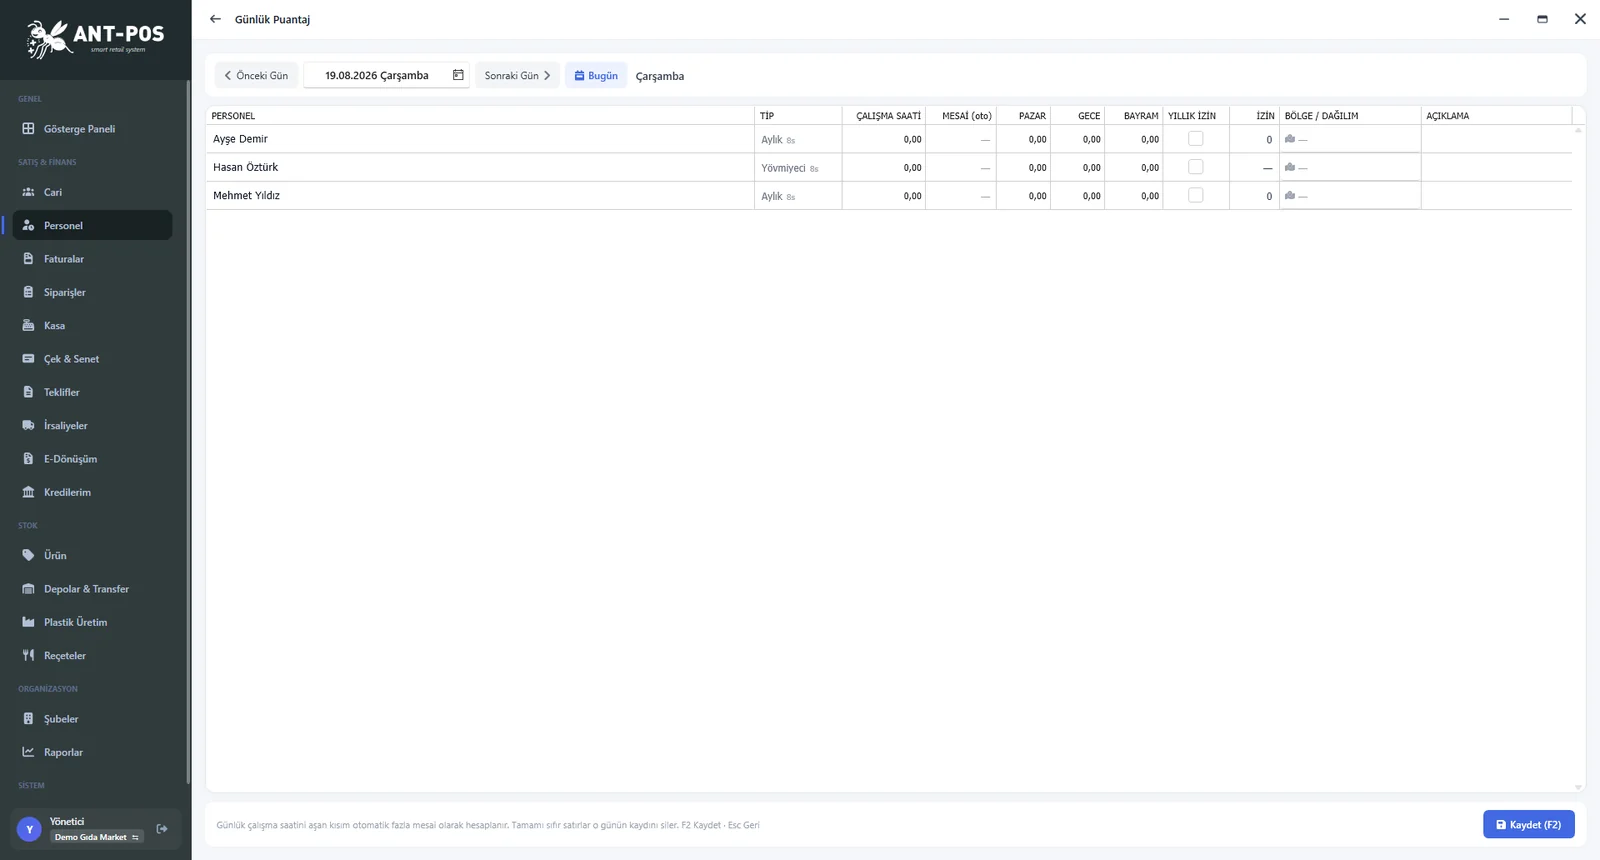Check Yıllık İzin for Mehmet Yıldız

[x=1195, y=195]
